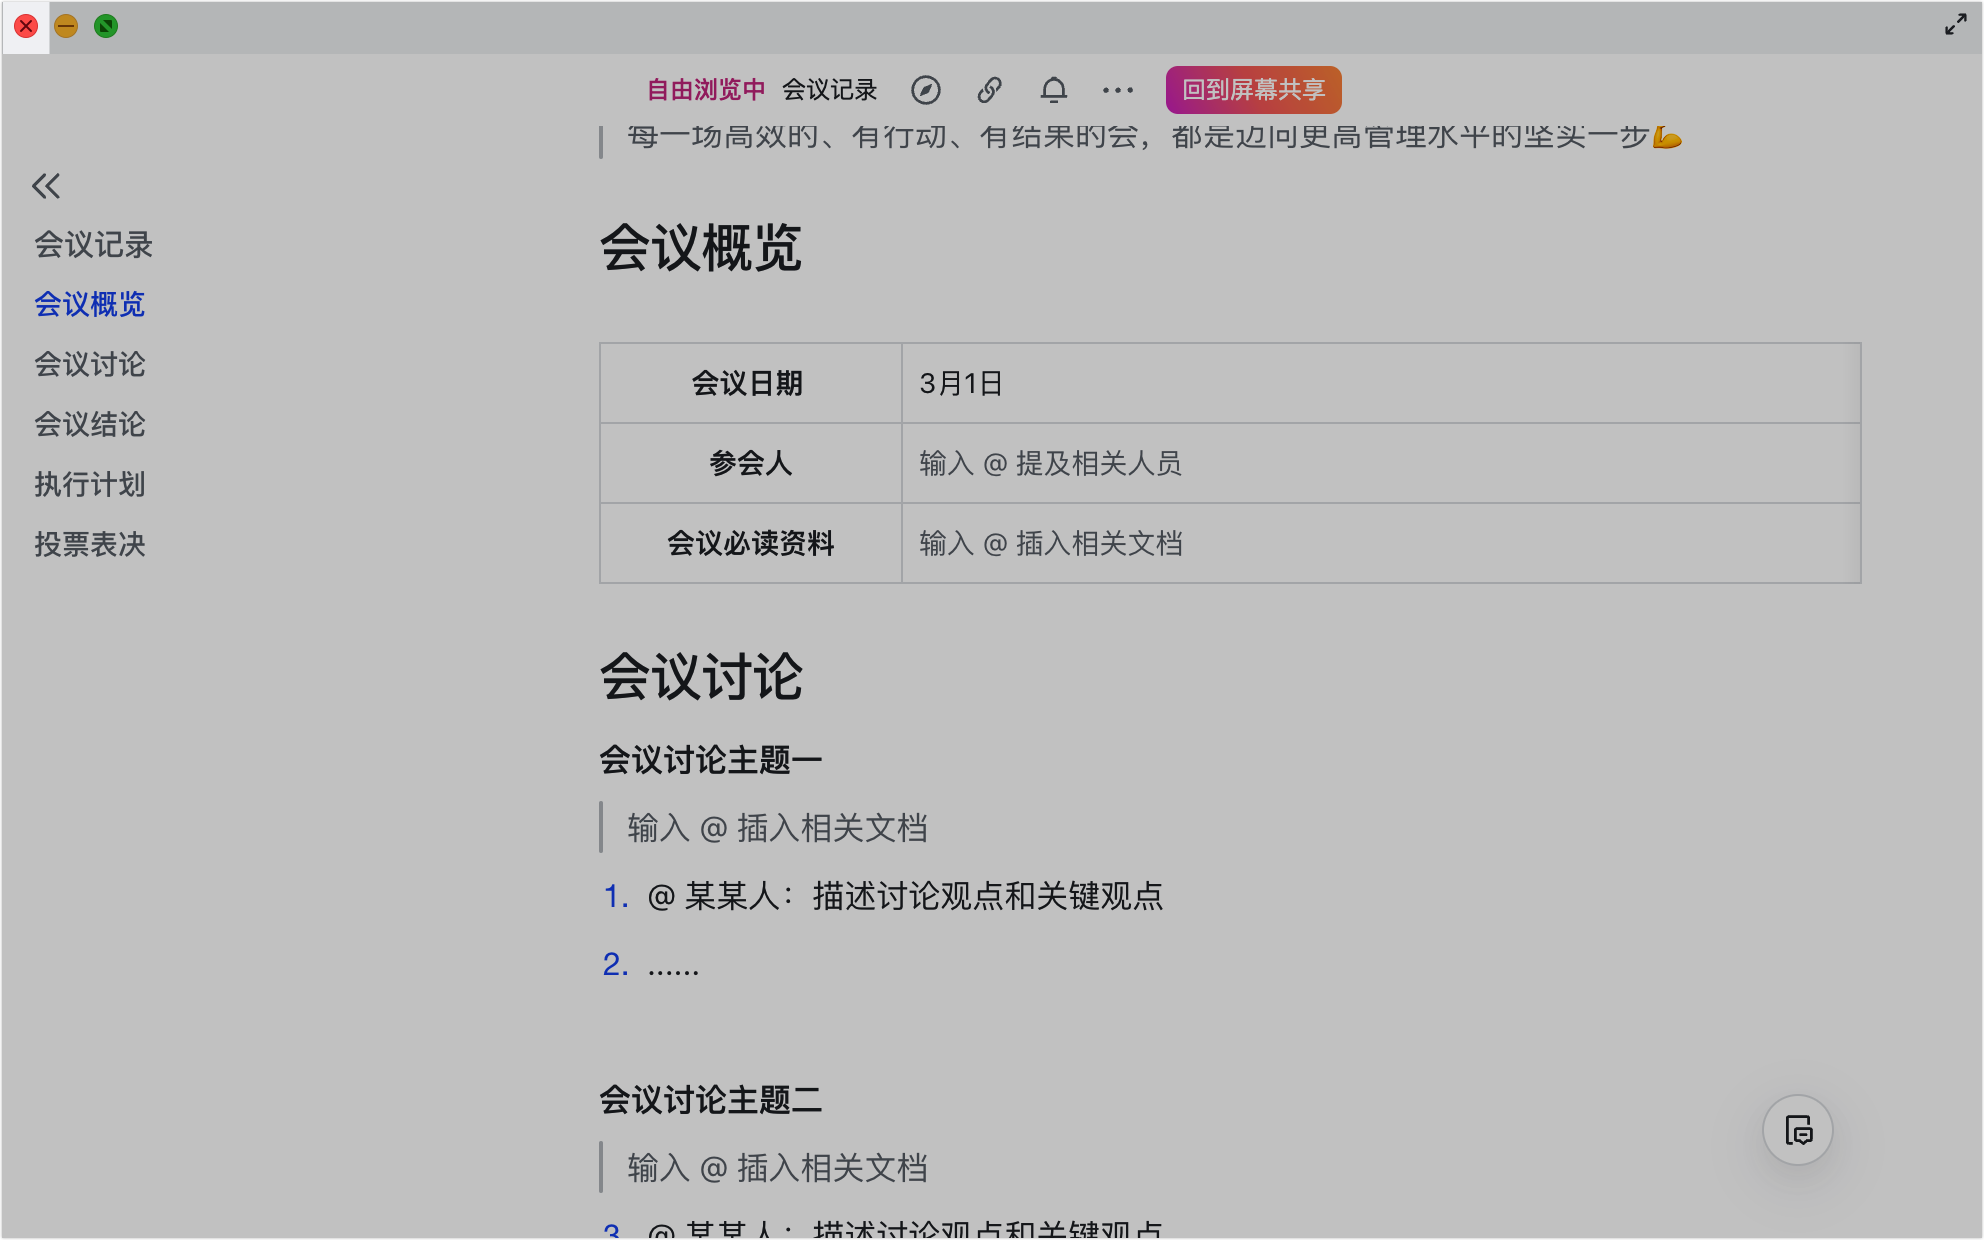Click the 会议必读资料 label cell
The height and width of the screenshot is (1240, 1984).
click(750, 543)
